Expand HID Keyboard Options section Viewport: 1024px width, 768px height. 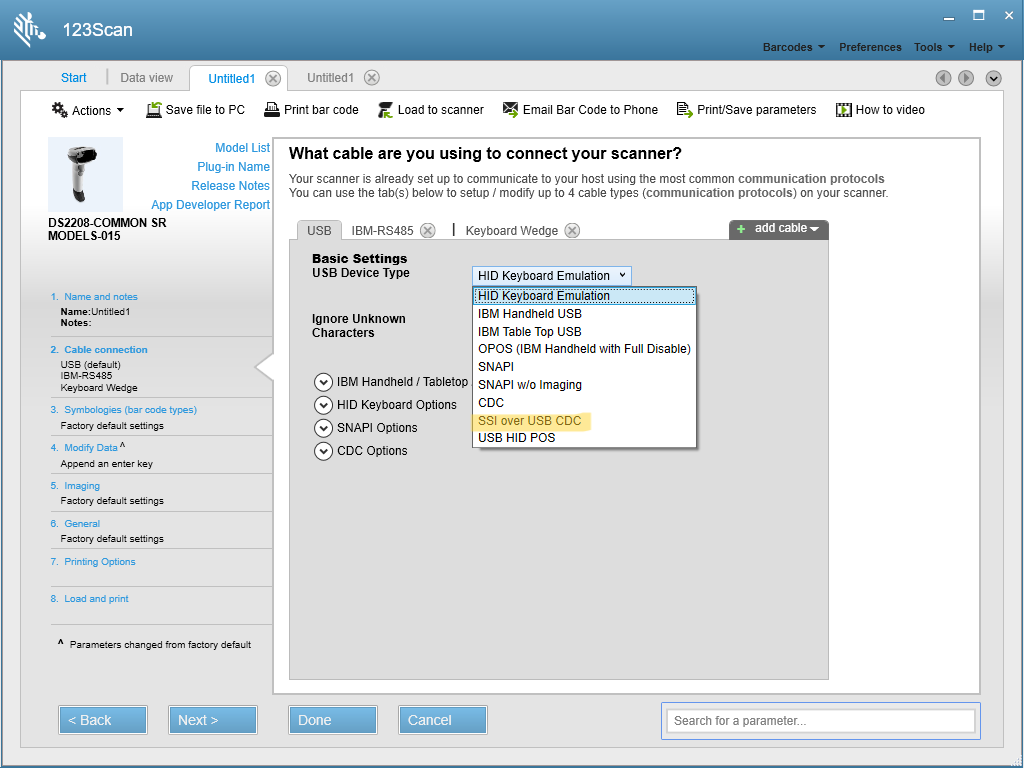[x=323, y=405]
